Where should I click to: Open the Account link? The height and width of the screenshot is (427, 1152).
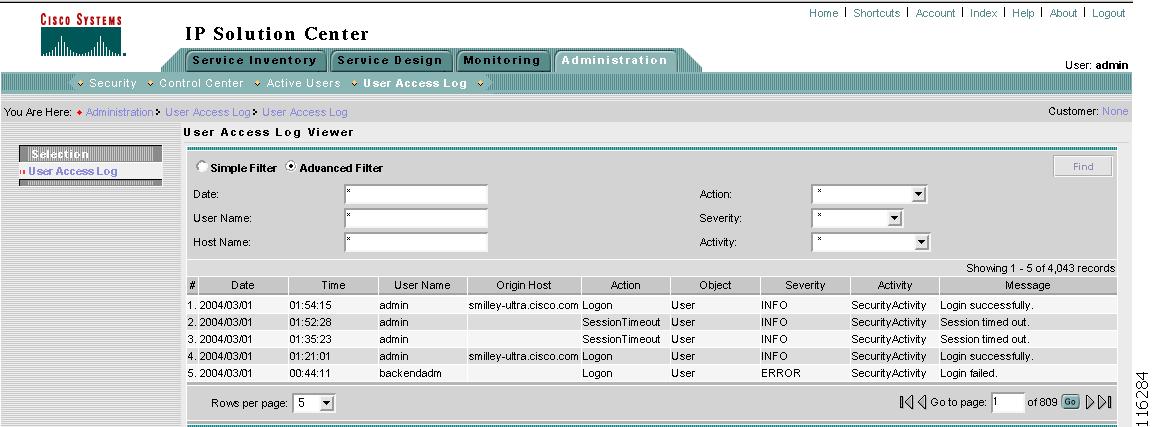935,13
